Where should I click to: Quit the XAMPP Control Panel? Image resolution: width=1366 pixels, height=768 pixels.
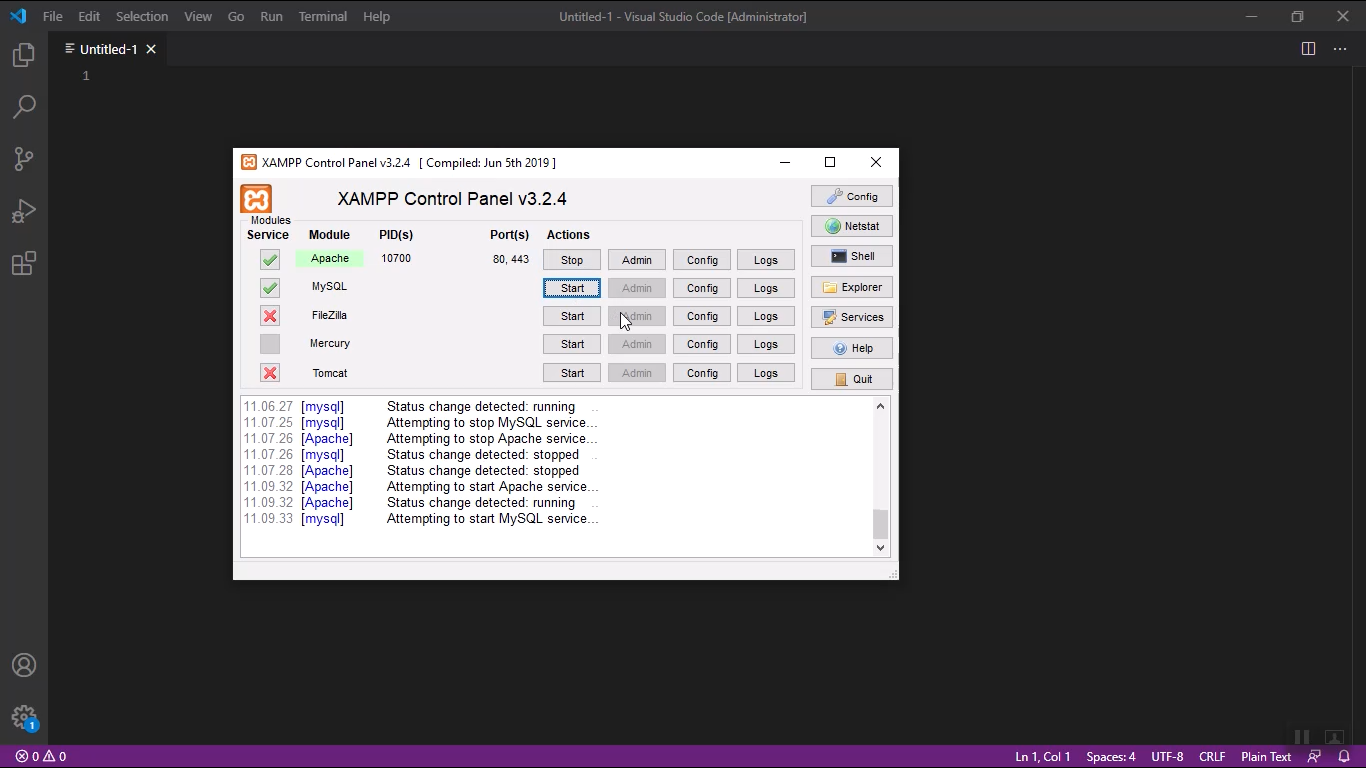pos(852,379)
